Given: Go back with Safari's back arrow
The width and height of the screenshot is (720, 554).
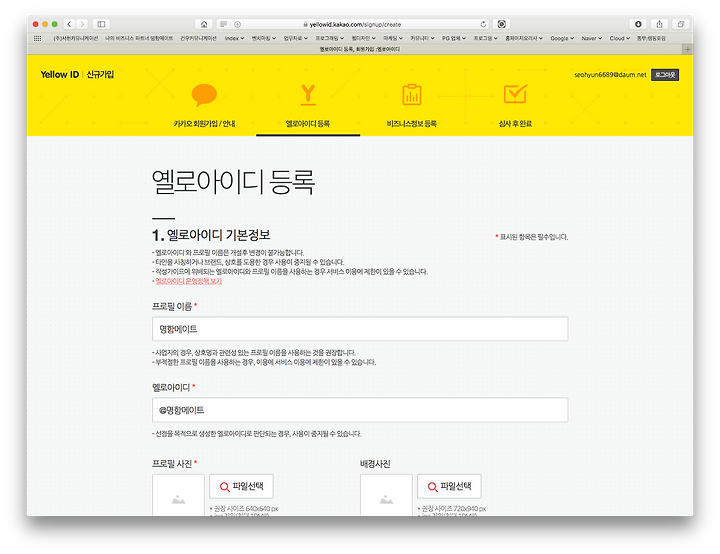Looking at the screenshot, I should pos(69,24).
